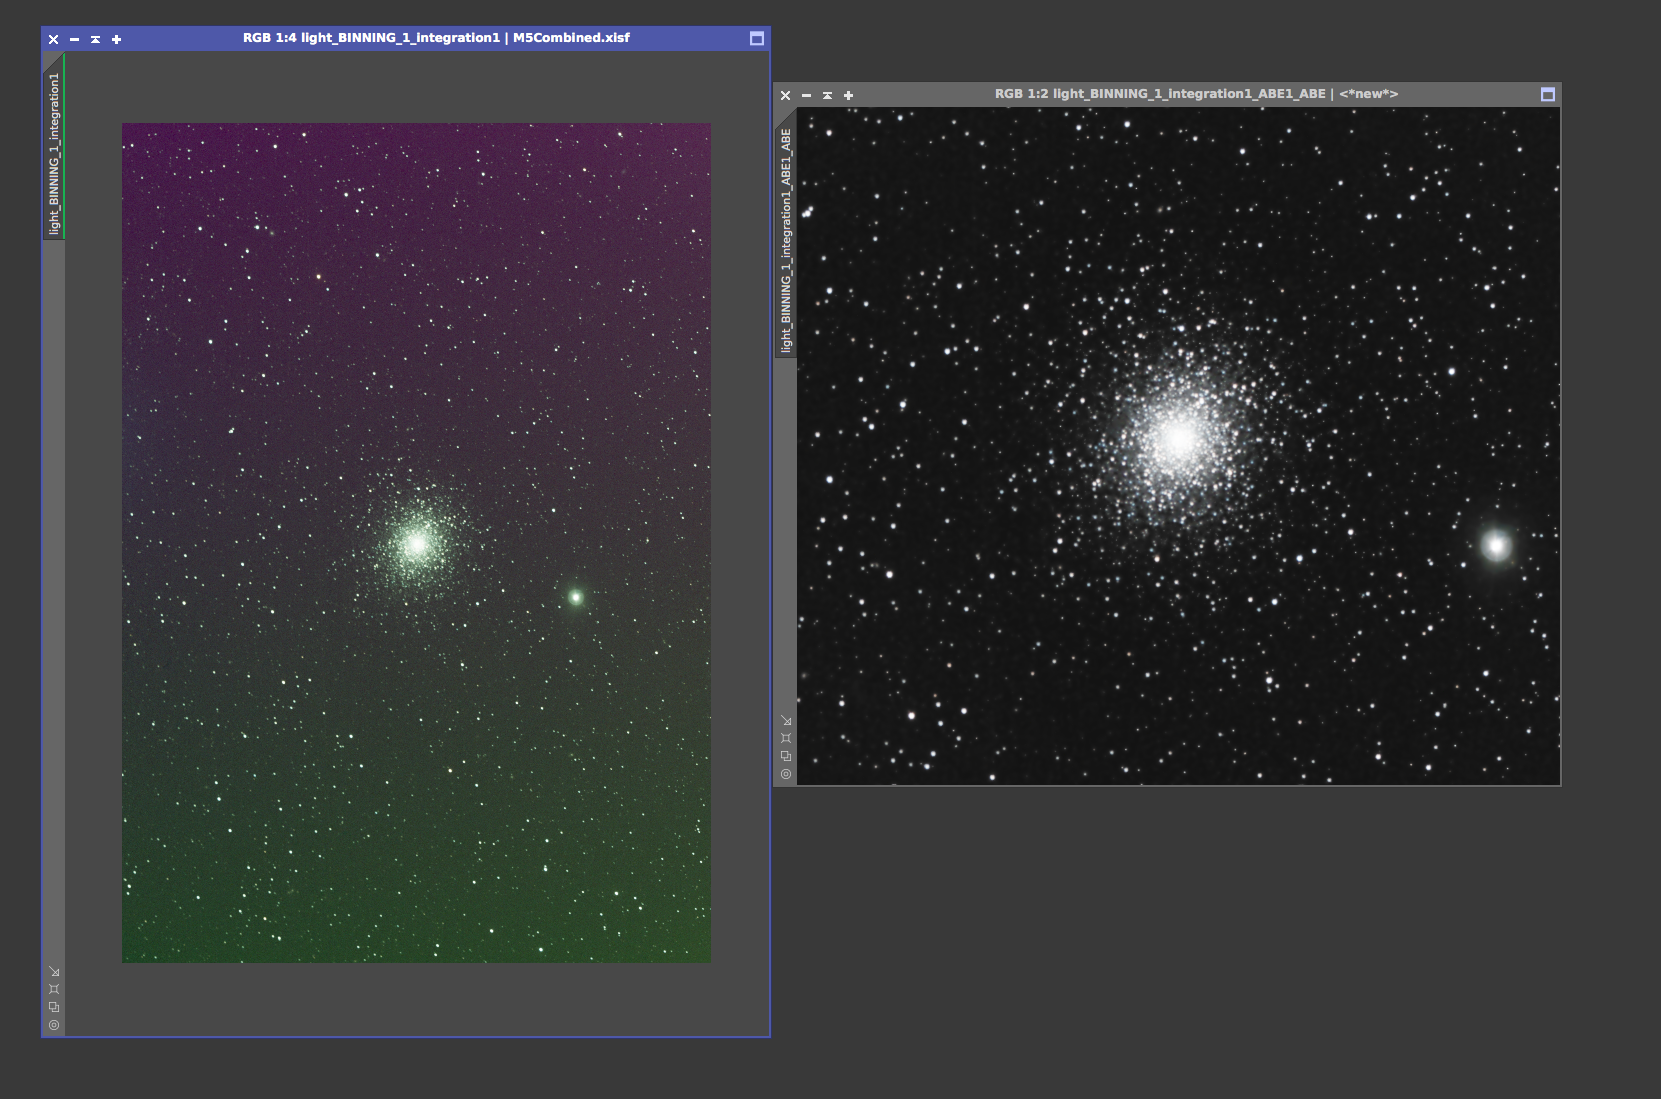
Task: Click the fit-view square icon in ABE window
Action: click(786, 738)
